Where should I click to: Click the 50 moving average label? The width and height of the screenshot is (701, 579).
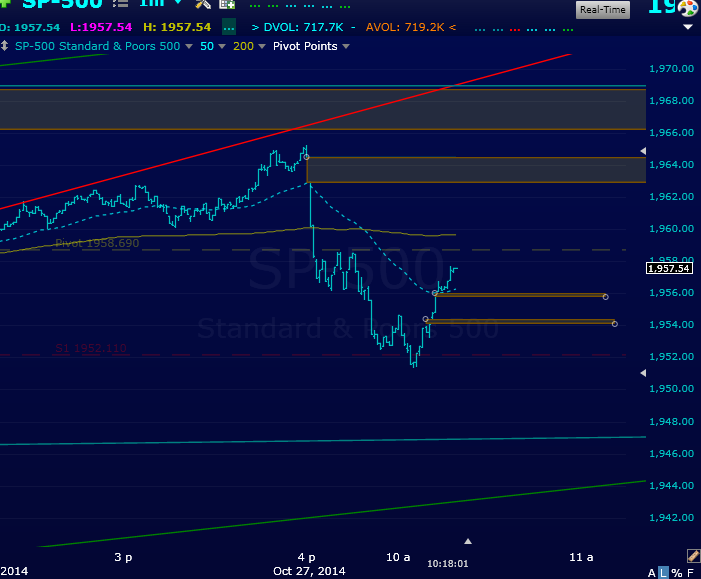tap(207, 46)
